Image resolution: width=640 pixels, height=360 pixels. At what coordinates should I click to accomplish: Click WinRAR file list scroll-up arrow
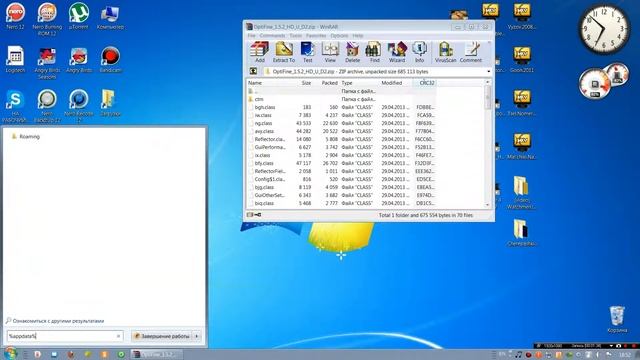487,82
